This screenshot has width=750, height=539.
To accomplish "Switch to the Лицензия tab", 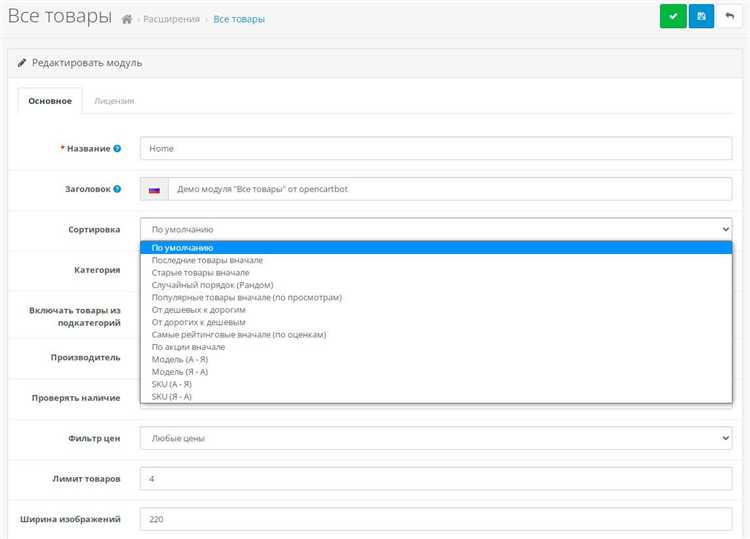I will (114, 101).
